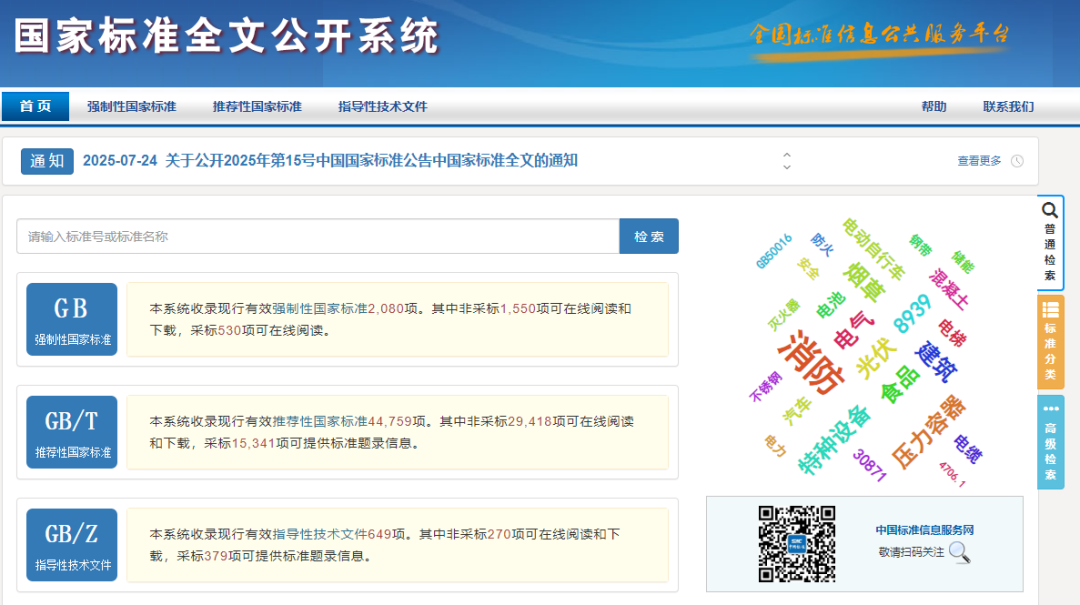The height and width of the screenshot is (605, 1080).
Task: Open the GB/Z 指导性技术文件 tile
Action: (x=72, y=545)
